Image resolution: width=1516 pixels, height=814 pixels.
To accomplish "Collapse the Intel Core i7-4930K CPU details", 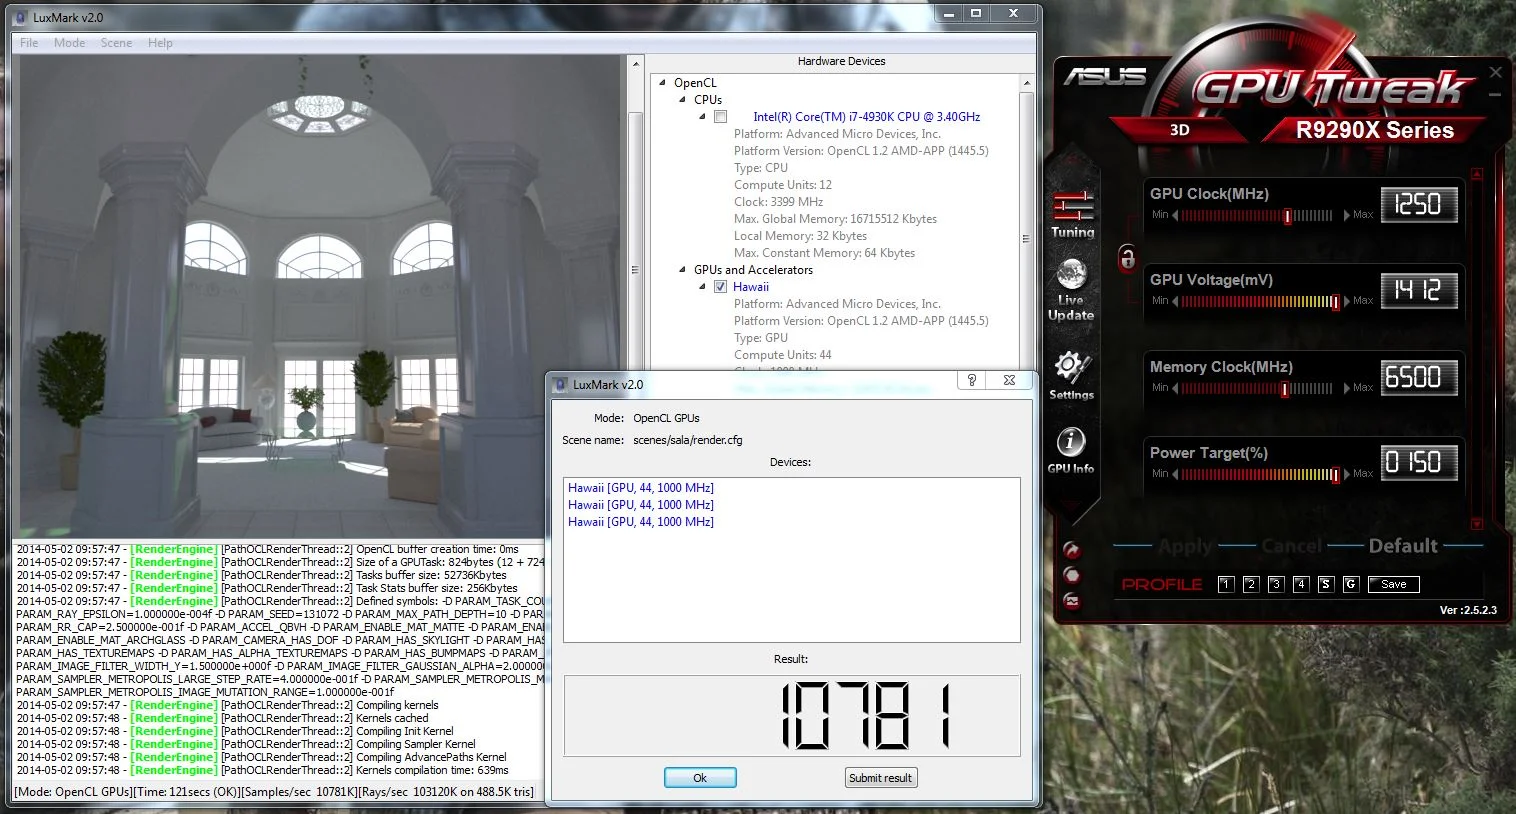I will (702, 117).
